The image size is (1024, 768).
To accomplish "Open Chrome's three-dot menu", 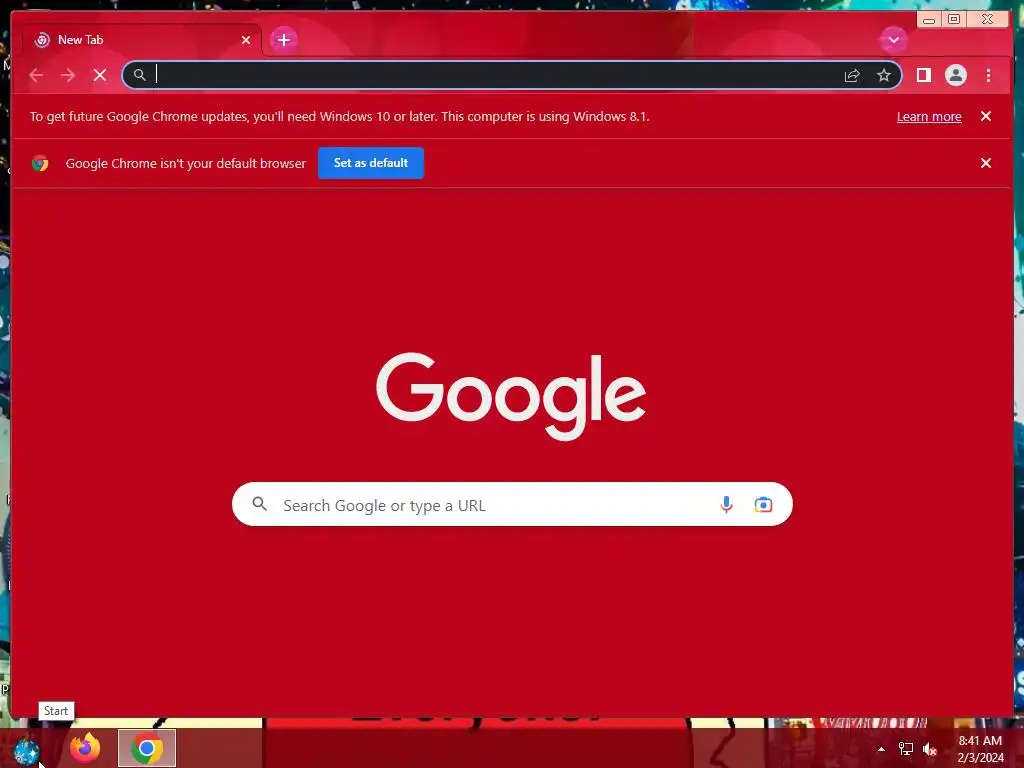I will 988,75.
